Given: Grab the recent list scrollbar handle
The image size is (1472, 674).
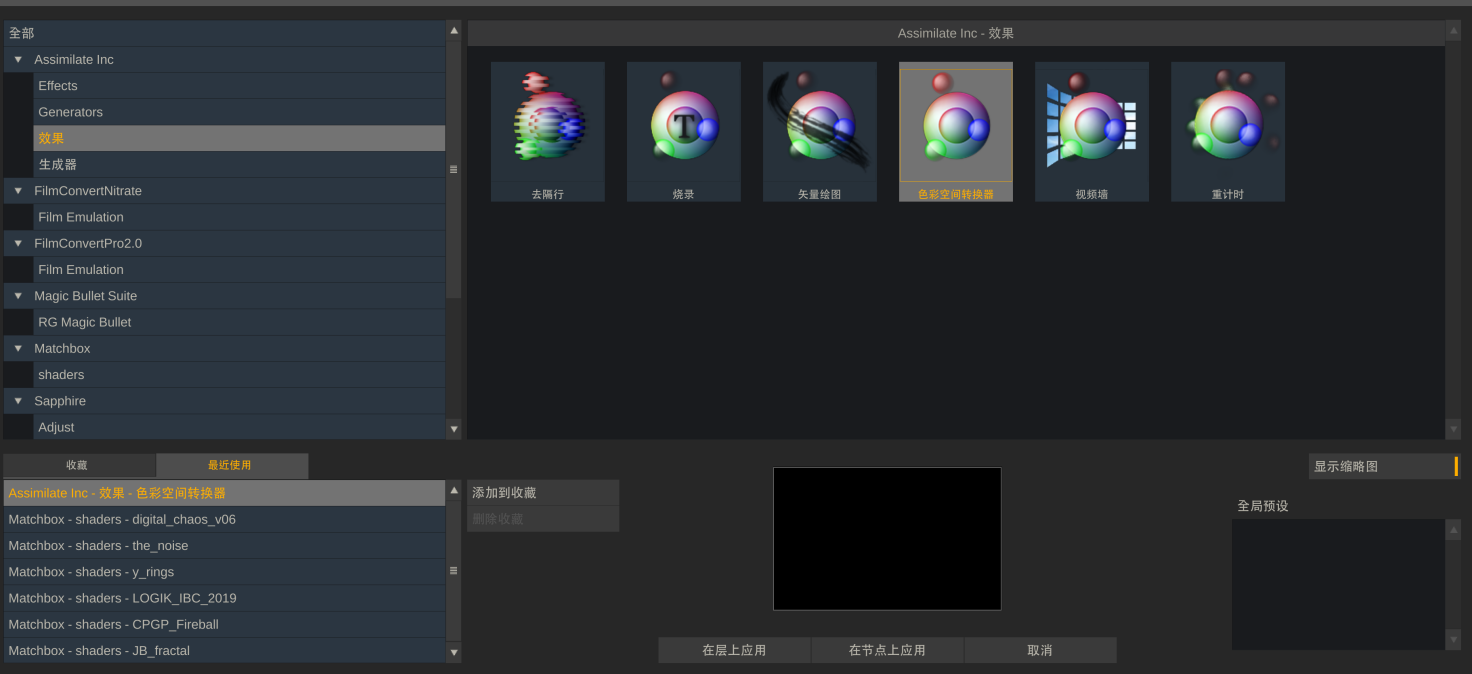Looking at the screenshot, I should [454, 571].
